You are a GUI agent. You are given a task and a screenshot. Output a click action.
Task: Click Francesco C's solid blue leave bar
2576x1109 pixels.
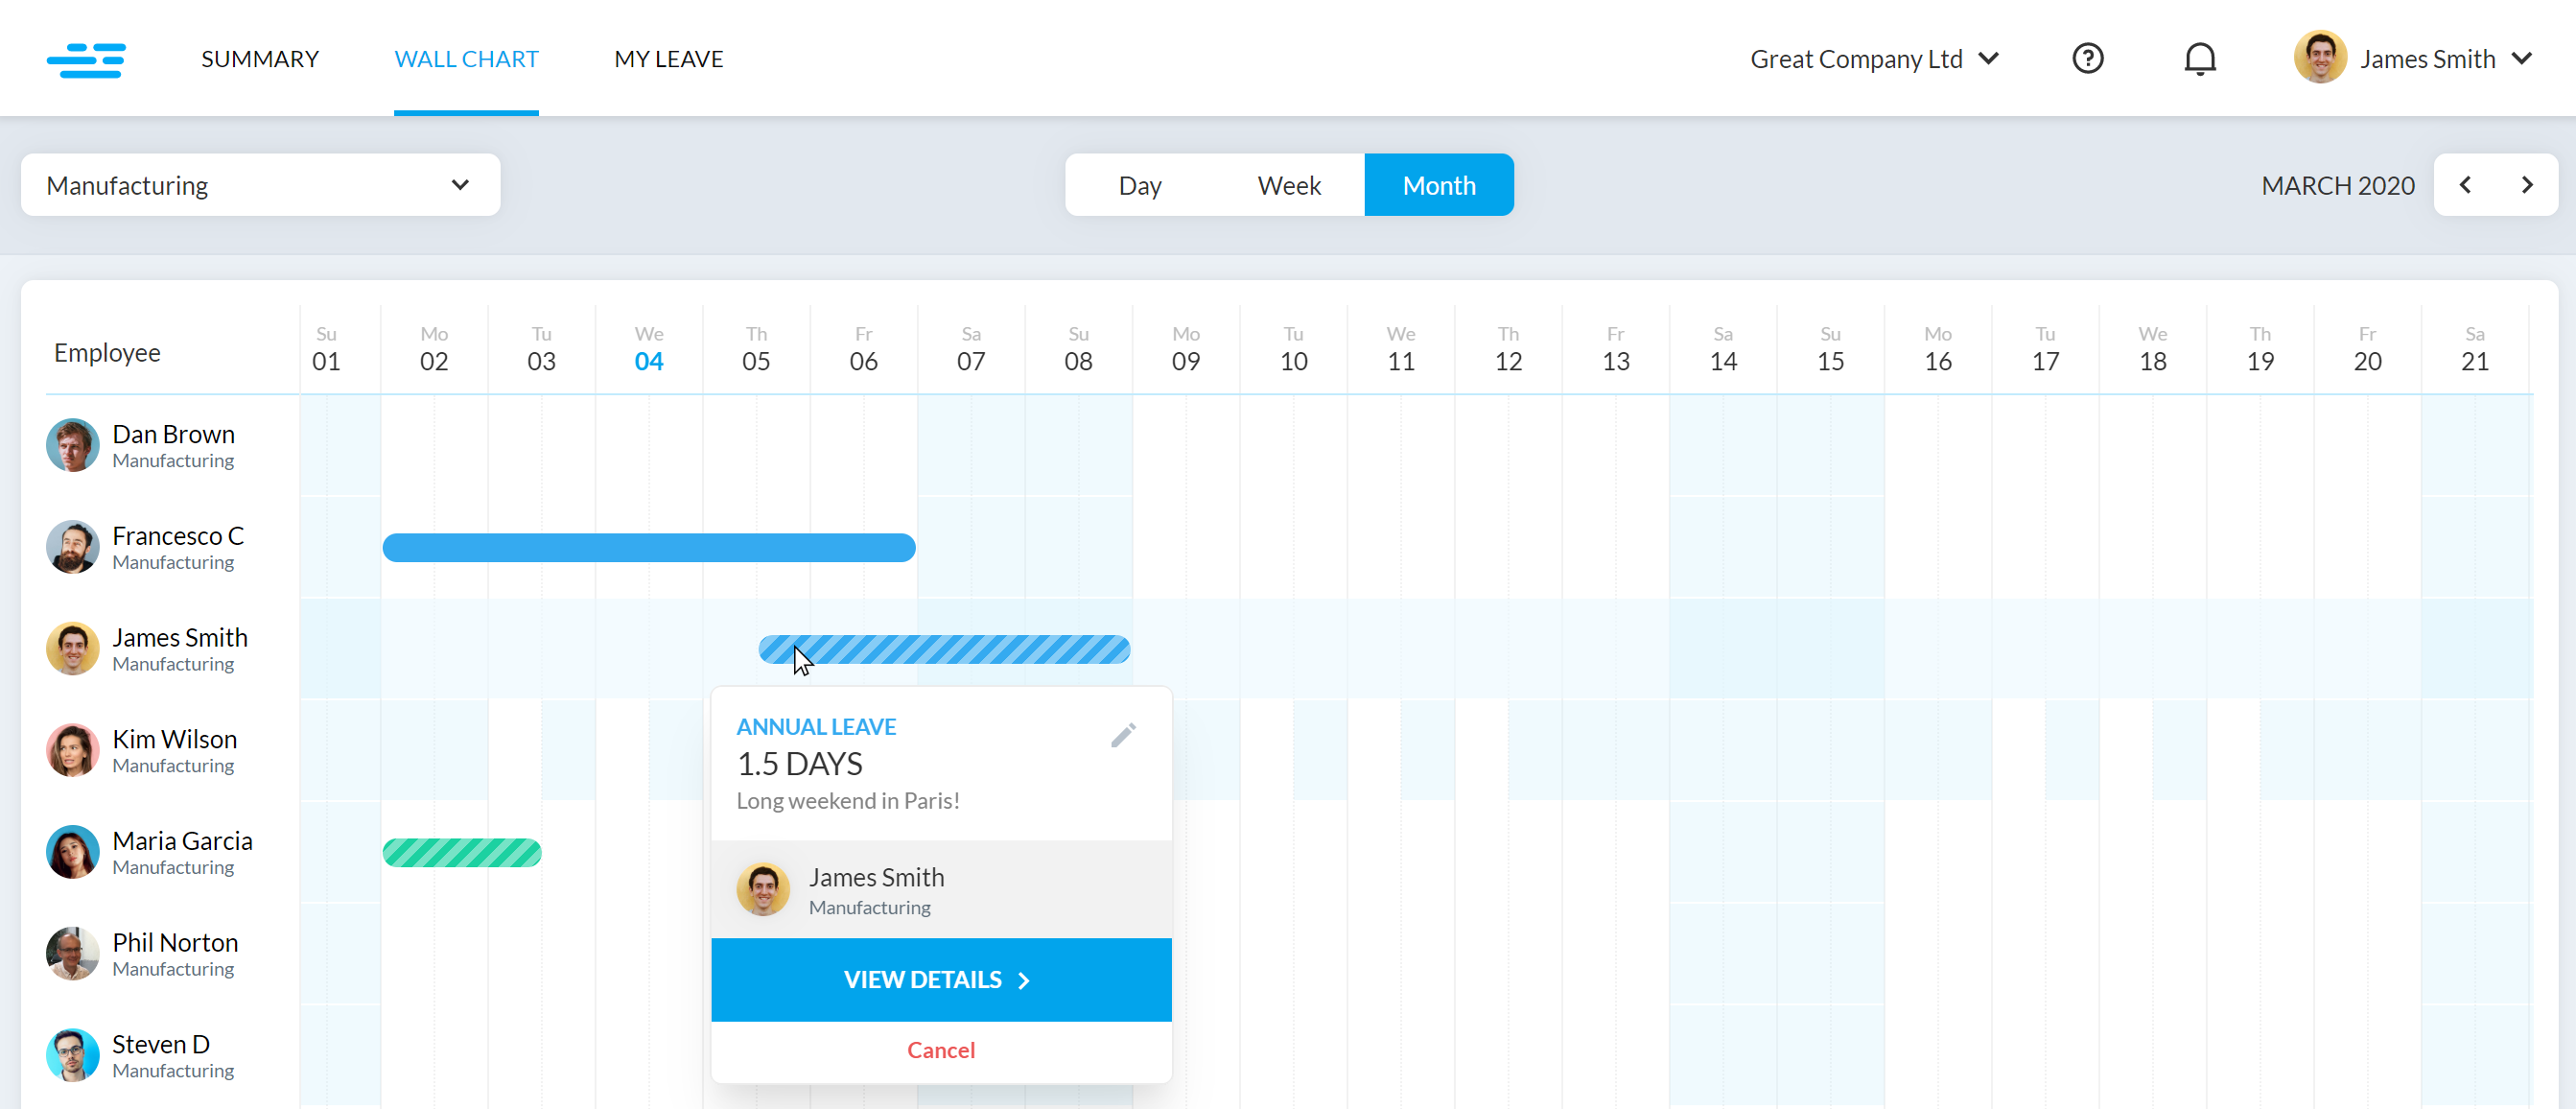[649, 548]
